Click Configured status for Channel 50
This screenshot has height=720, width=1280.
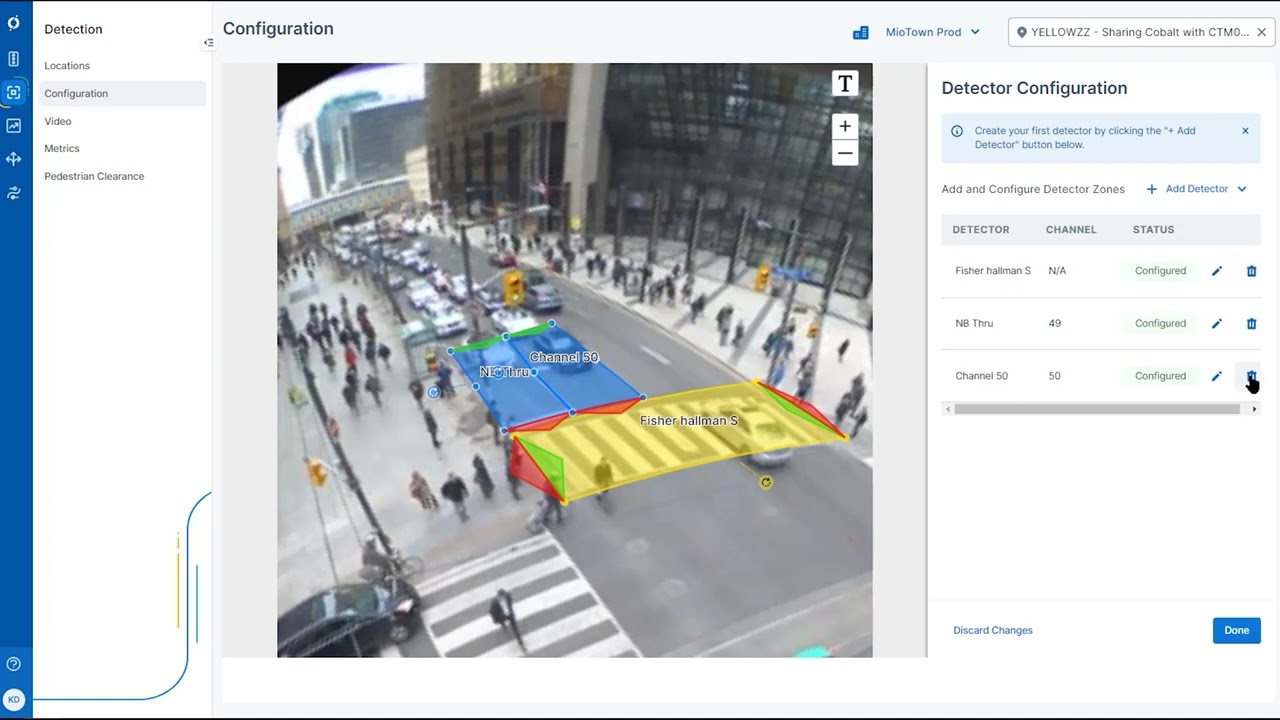pyautogui.click(x=1160, y=376)
